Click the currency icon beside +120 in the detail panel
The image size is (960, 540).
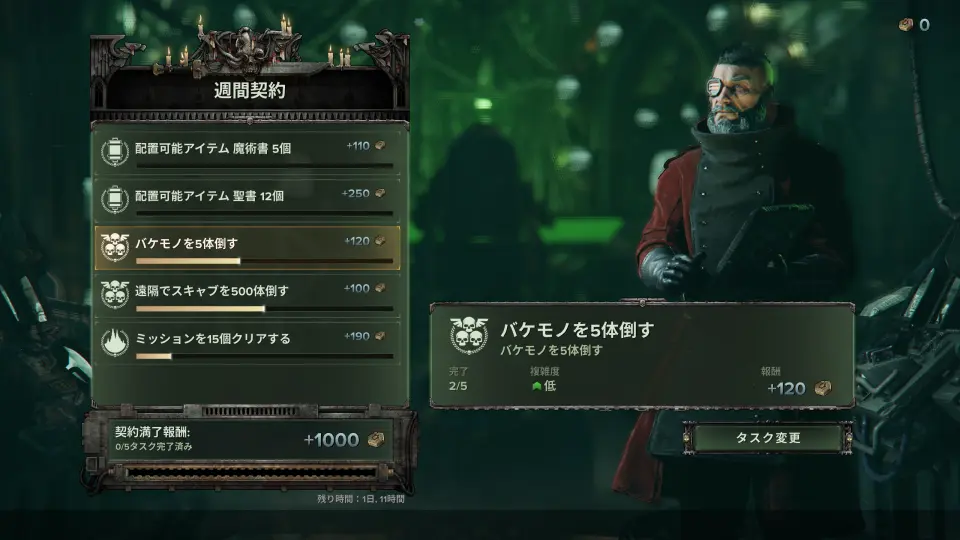click(823, 388)
